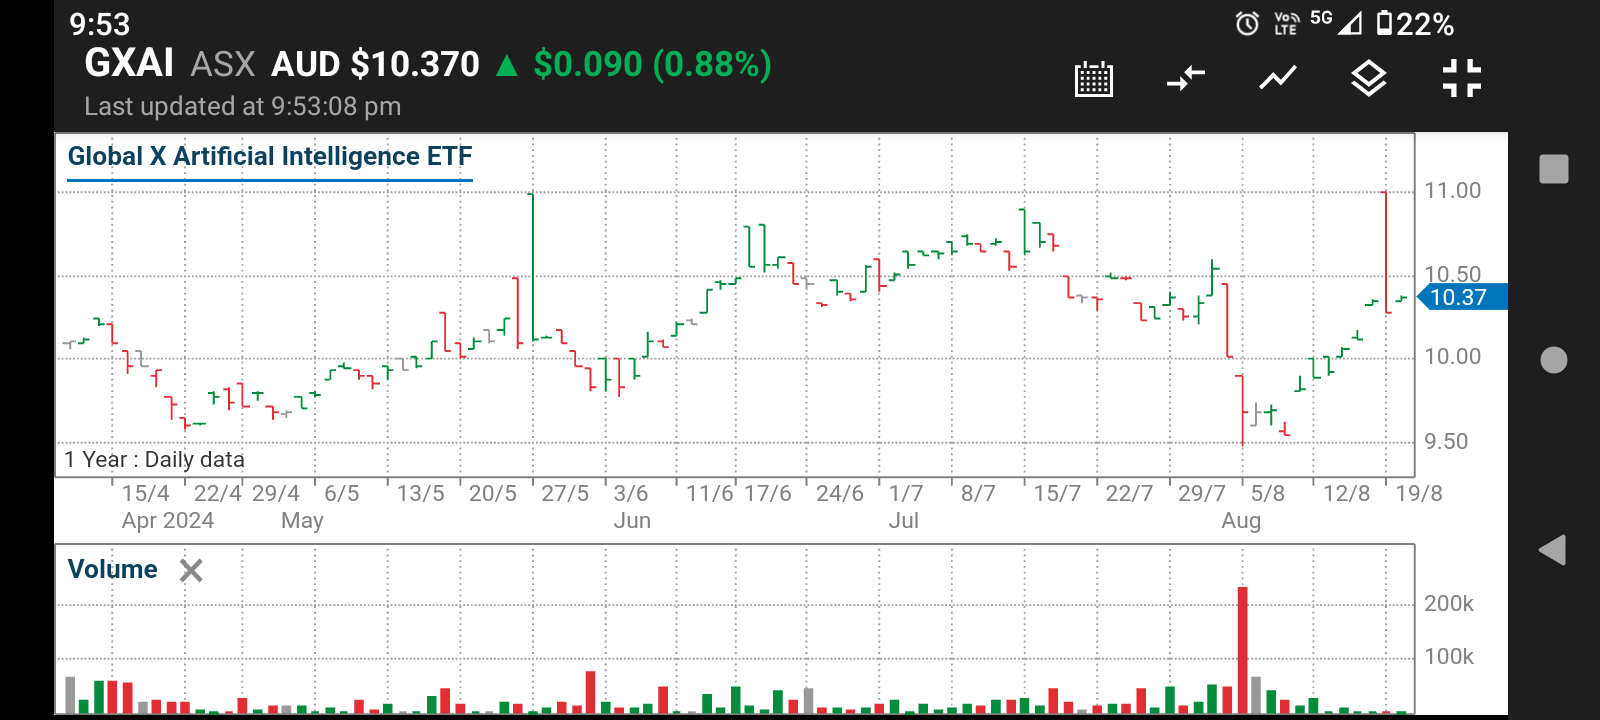Screen dimensions: 1600x720
Task: Tap the 9.50 price axis label
Action: click(1446, 441)
